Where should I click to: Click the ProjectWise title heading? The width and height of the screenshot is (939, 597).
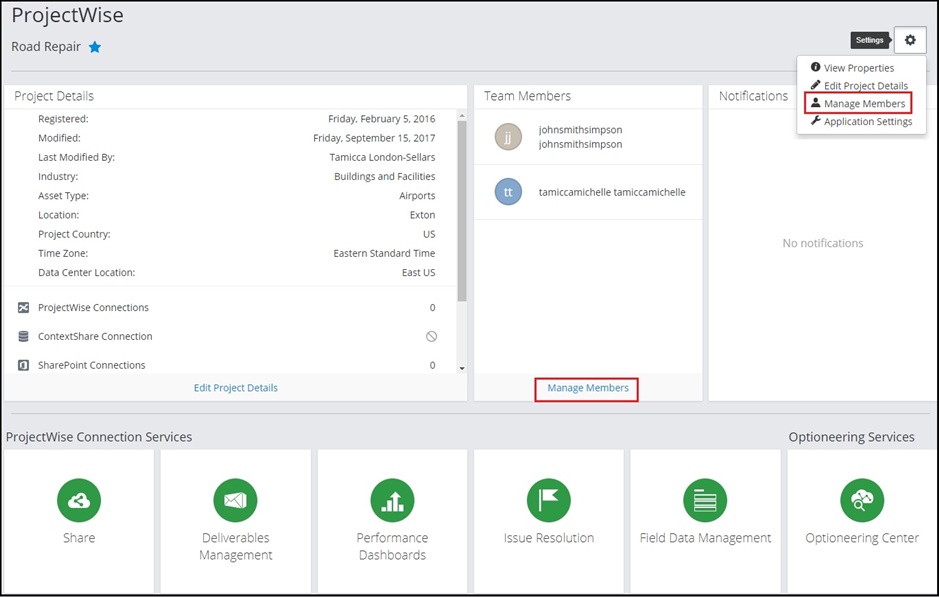(68, 15)
